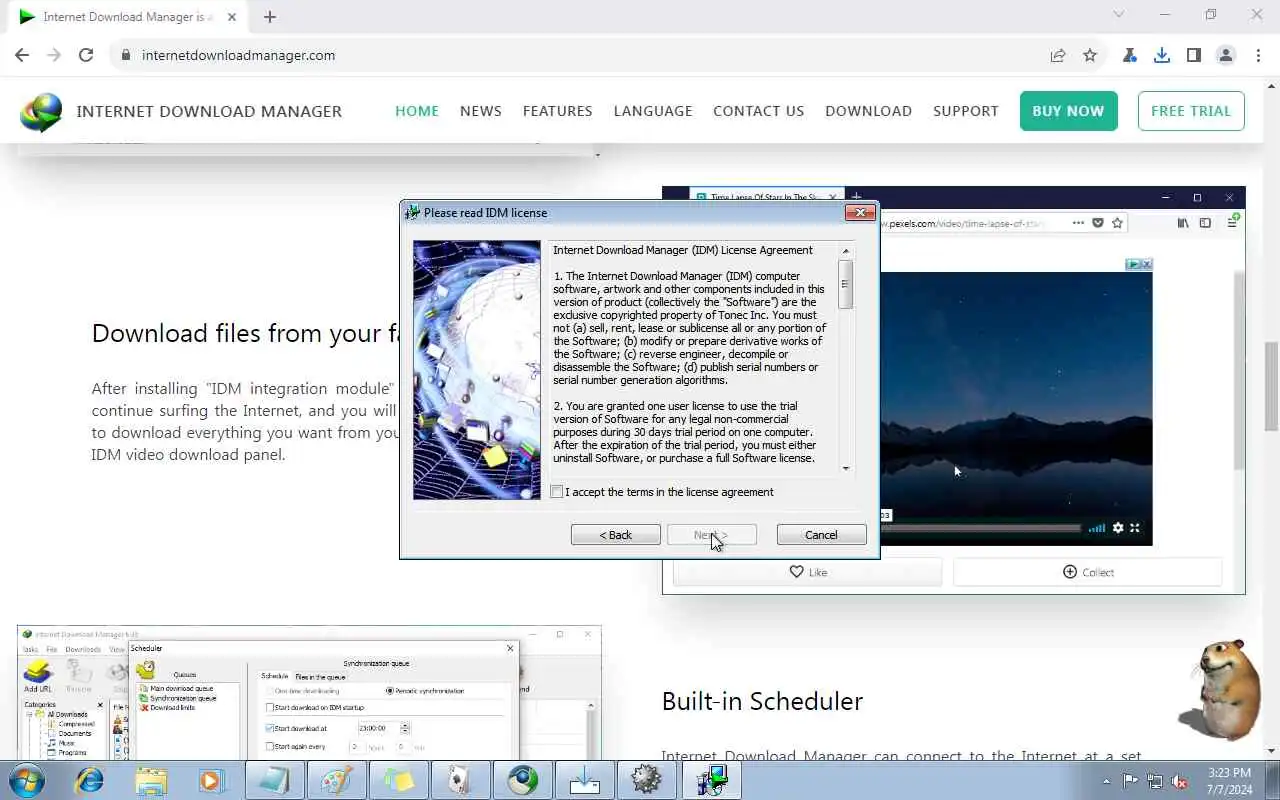
Task: Open Windows Explorer folder icon on the taskbar
Action: pos(151,780)
